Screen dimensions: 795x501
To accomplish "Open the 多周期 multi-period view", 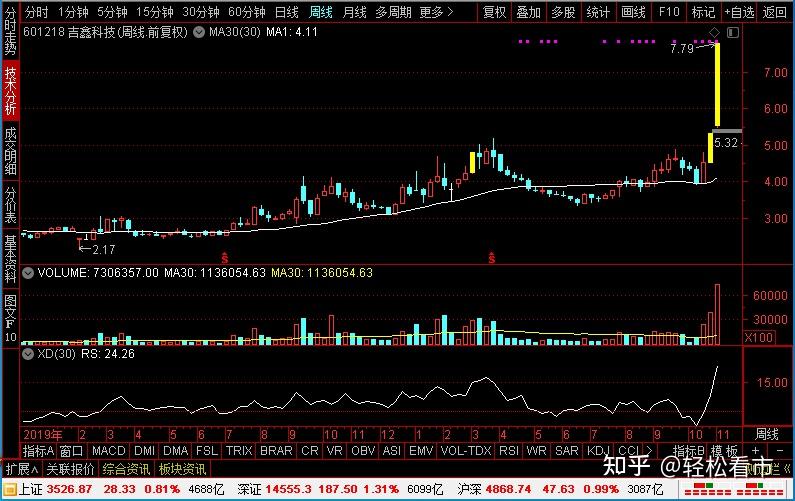I will [393, 12].
